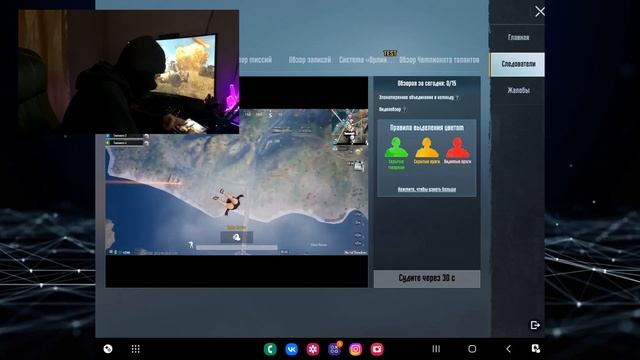This screenshot has width=640, height=360.
Task: Open purple app with notification badge
Action: 334,349
